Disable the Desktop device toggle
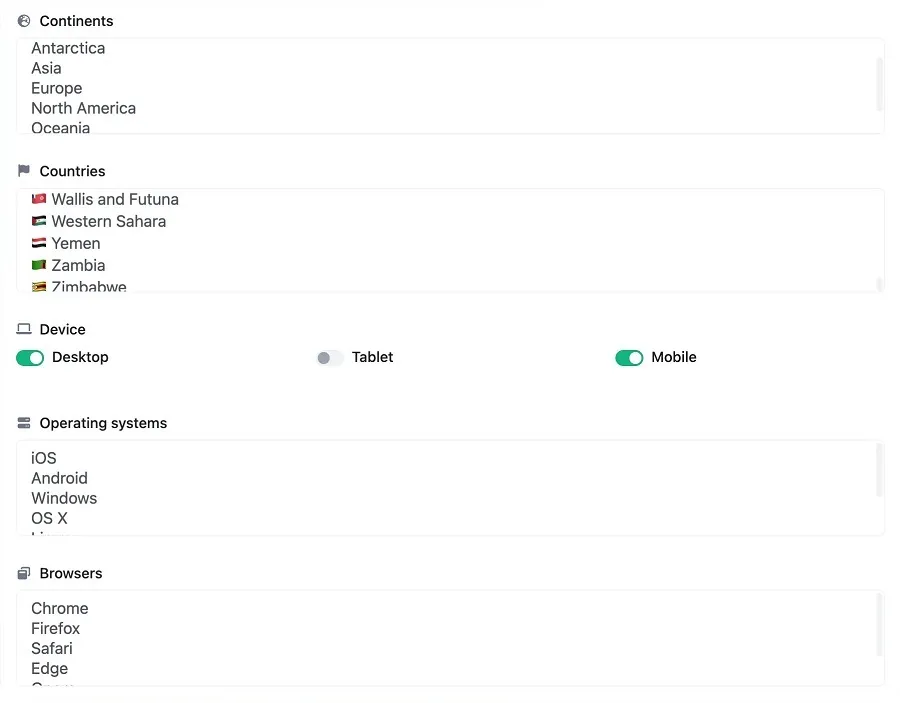Viewport: 900px width, 703px height. 30,358
